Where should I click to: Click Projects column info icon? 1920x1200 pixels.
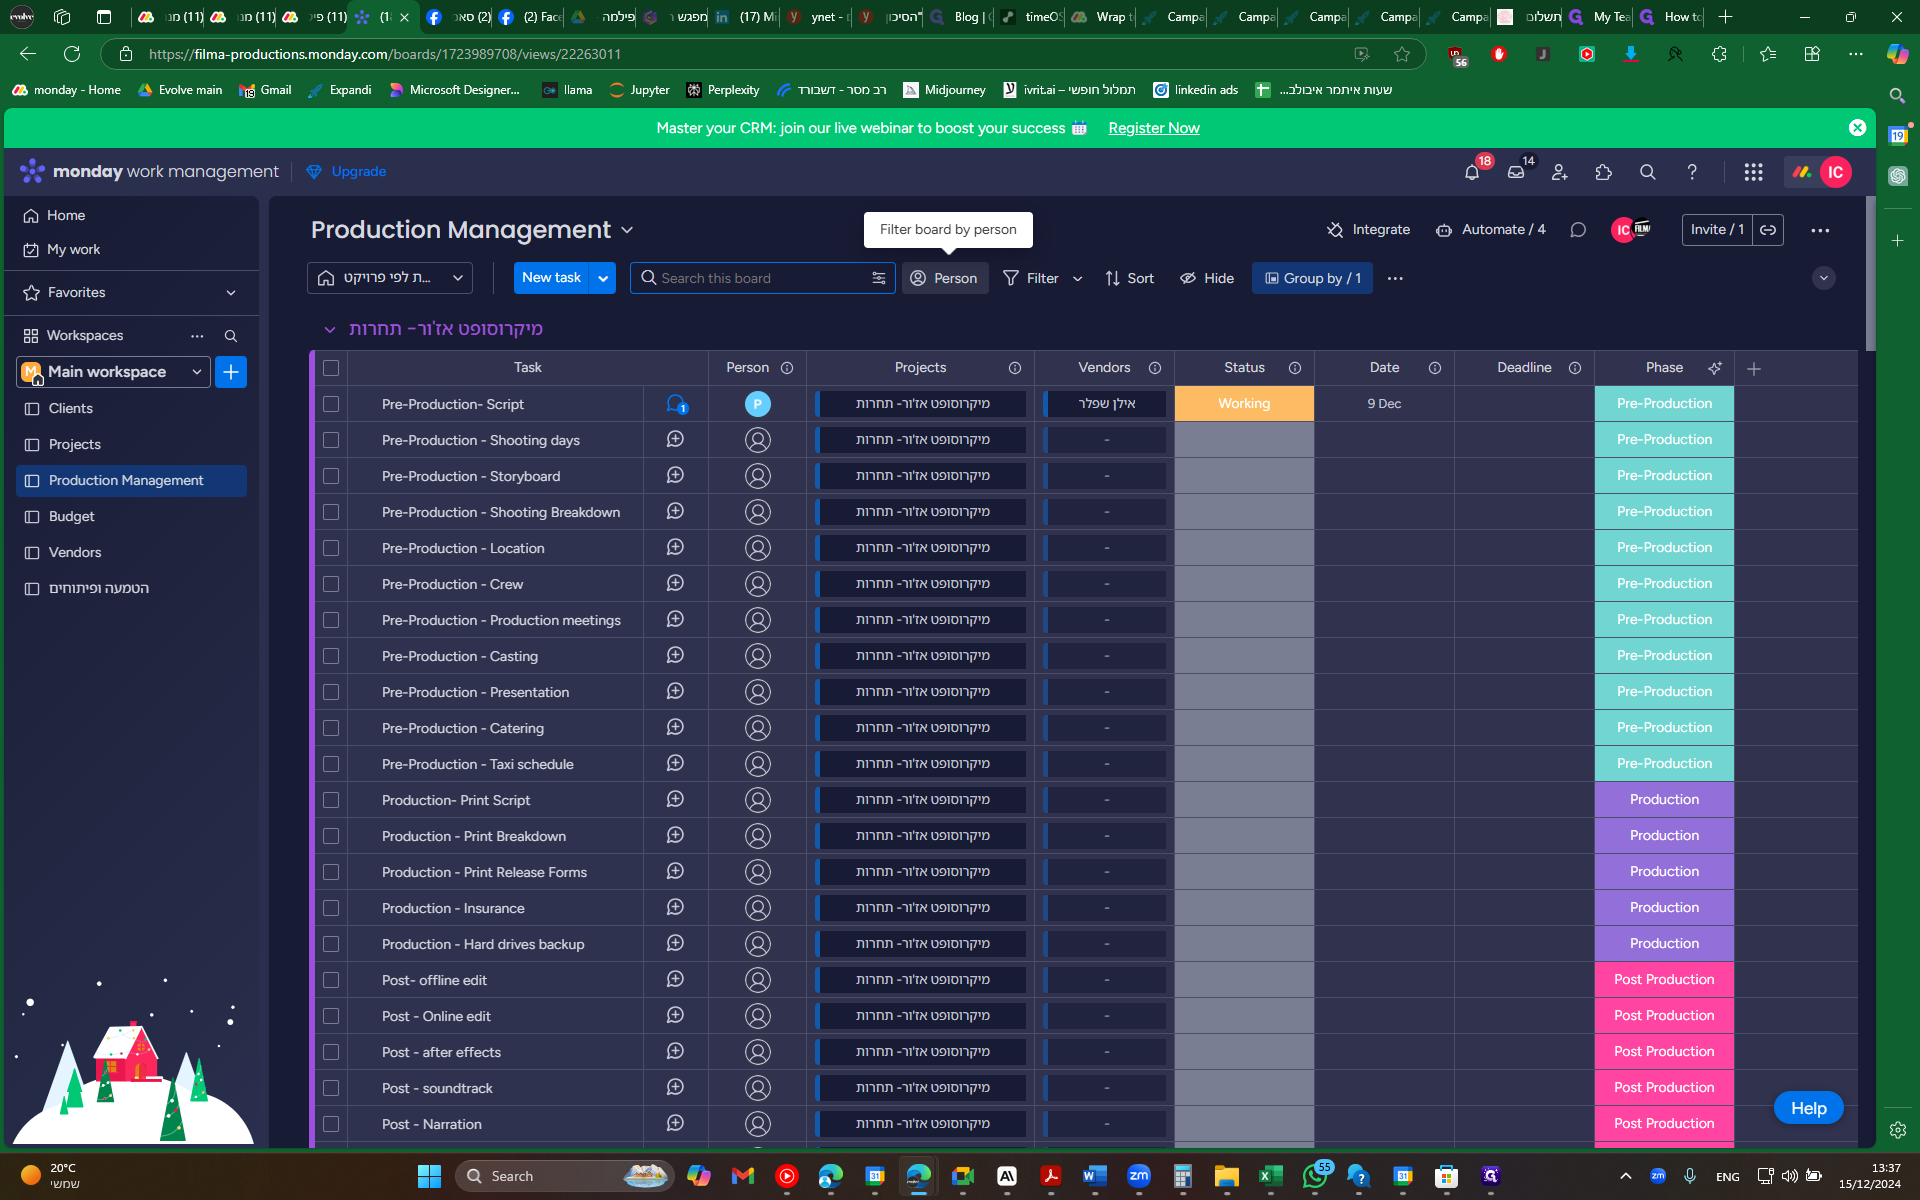(1015, 368)
